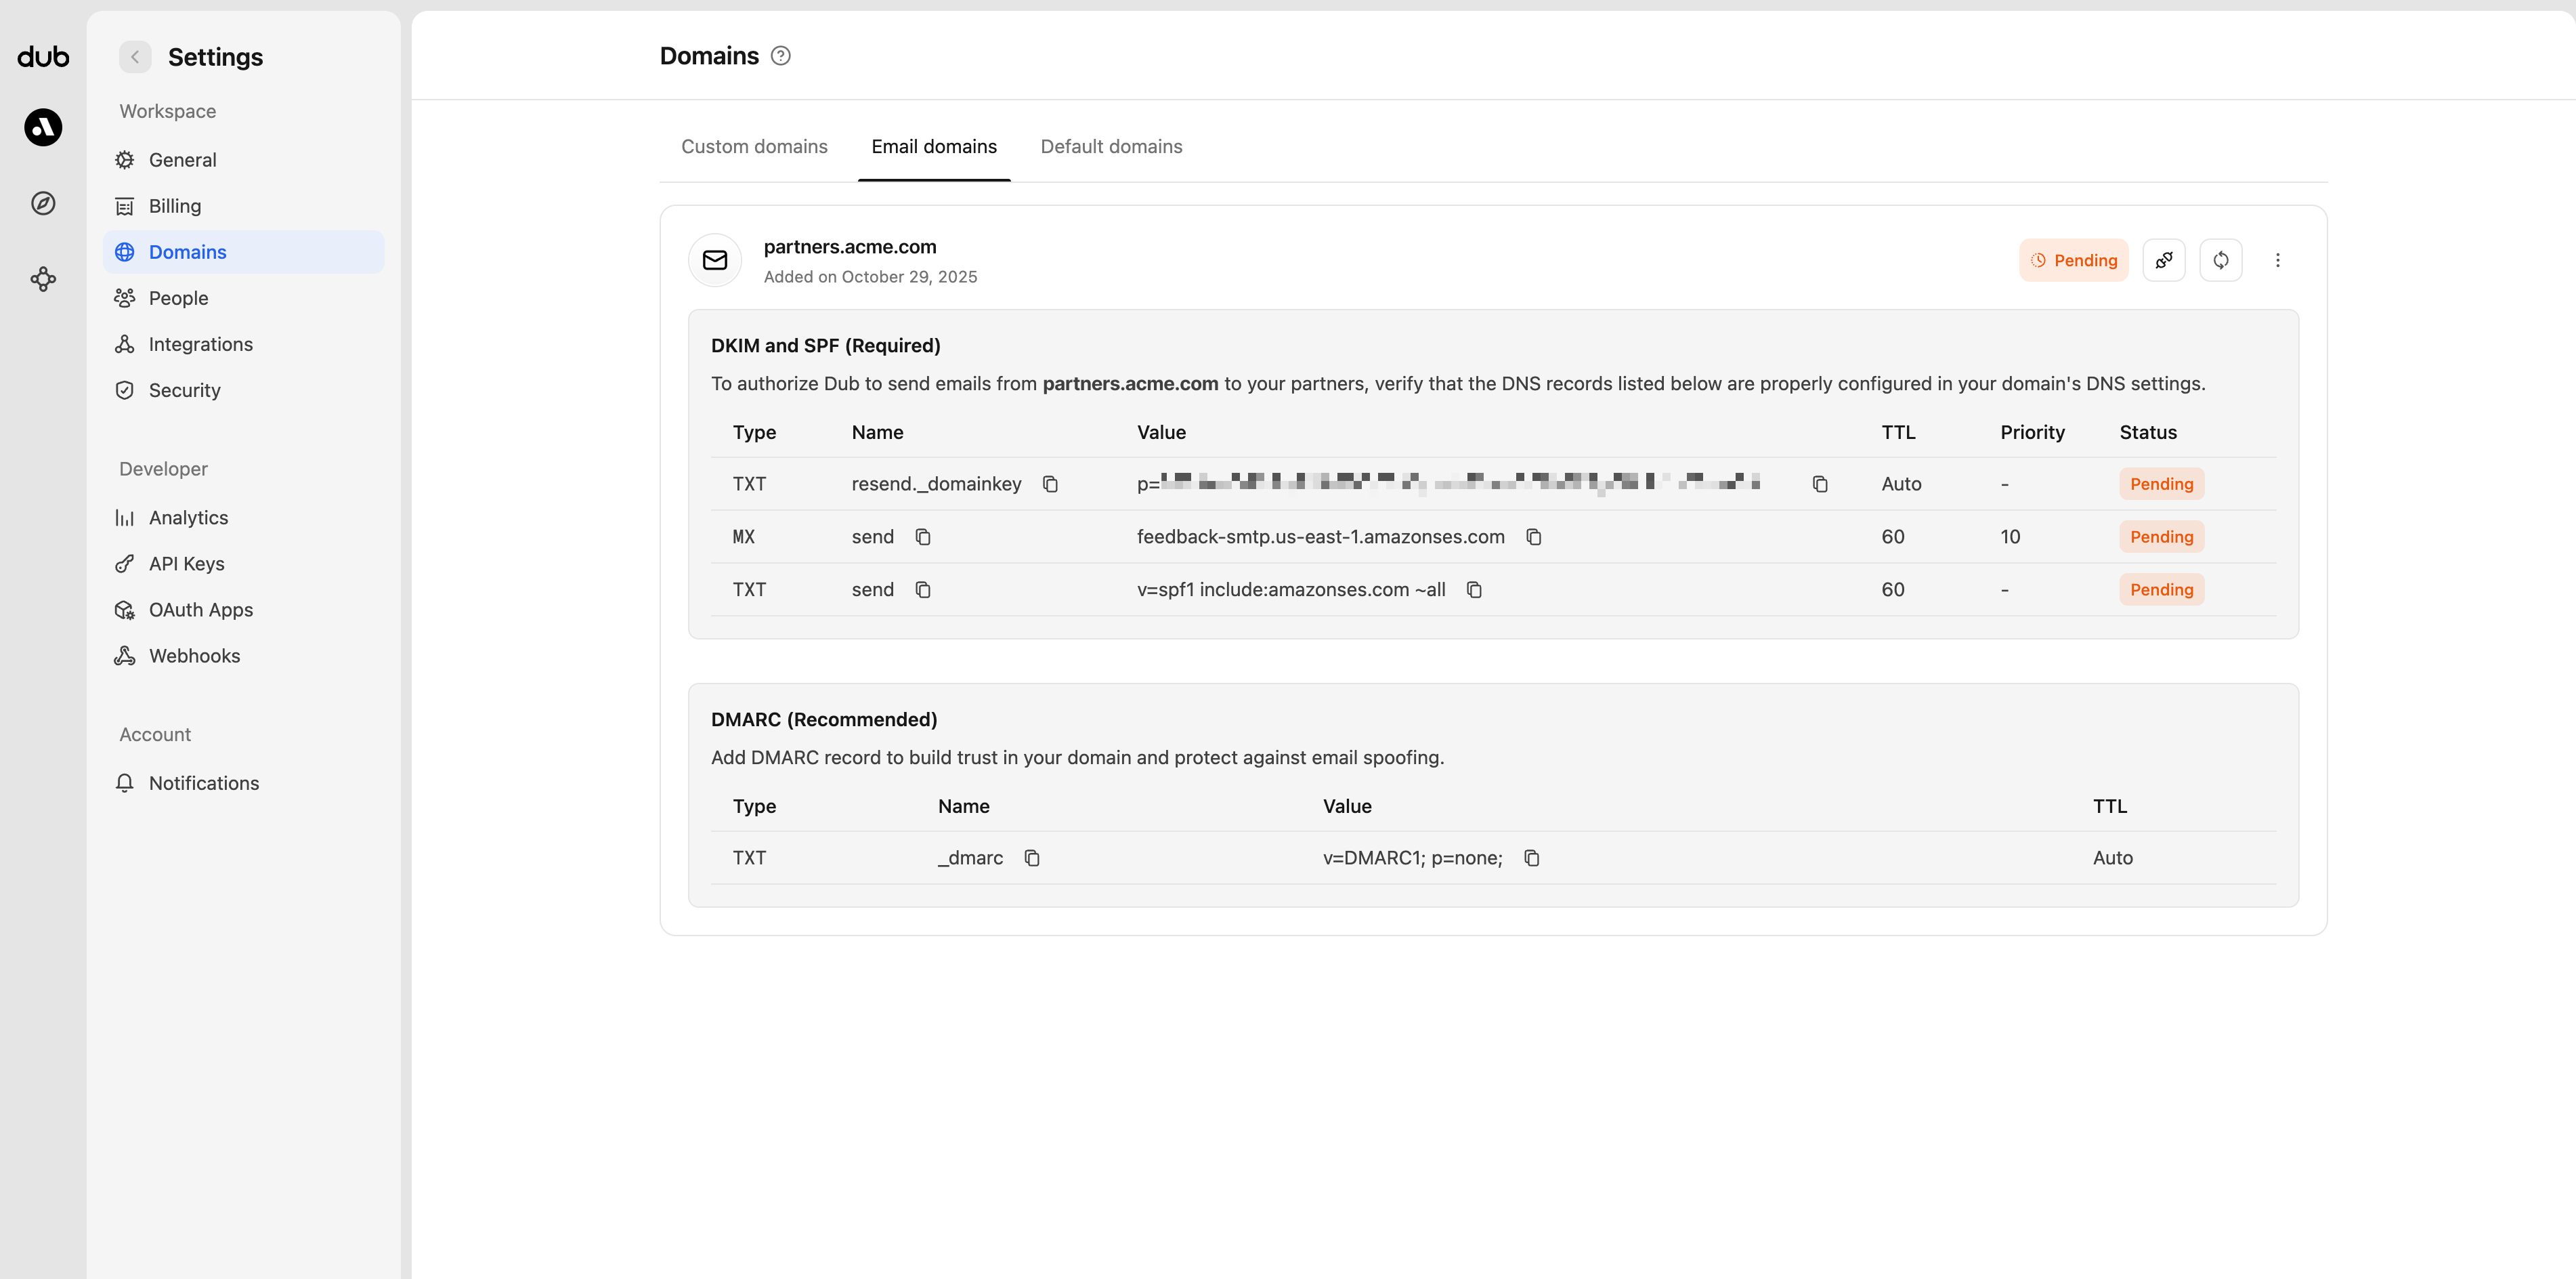
Task: Click the network icon in the left rail
Action: [x=42, y=280]
